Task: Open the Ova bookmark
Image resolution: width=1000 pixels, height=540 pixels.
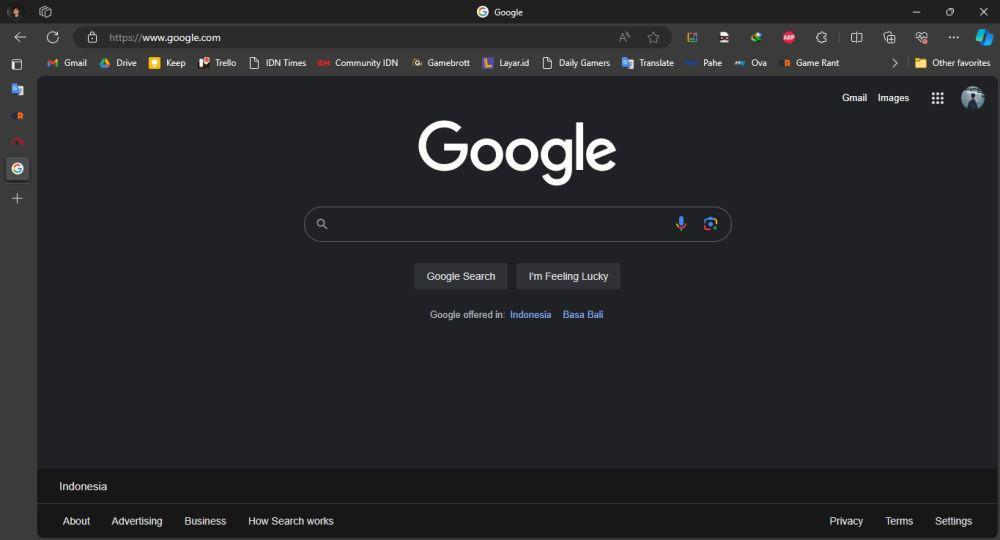Action: [751, 62]
